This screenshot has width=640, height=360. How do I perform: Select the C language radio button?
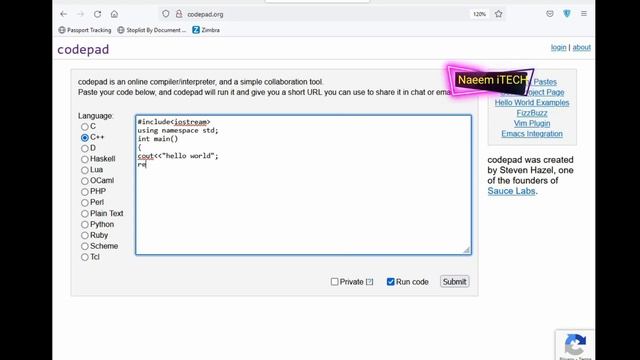tap(84, 127)
